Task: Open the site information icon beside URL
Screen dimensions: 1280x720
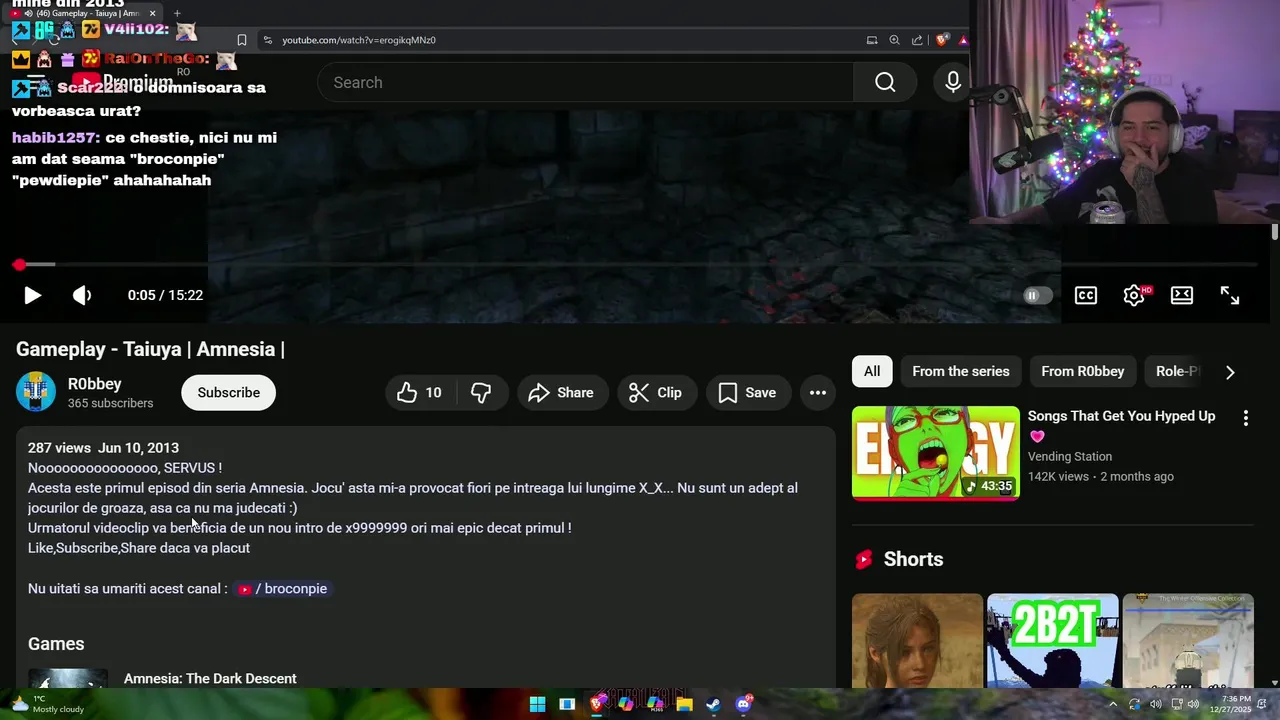Action: coord(267,40)
